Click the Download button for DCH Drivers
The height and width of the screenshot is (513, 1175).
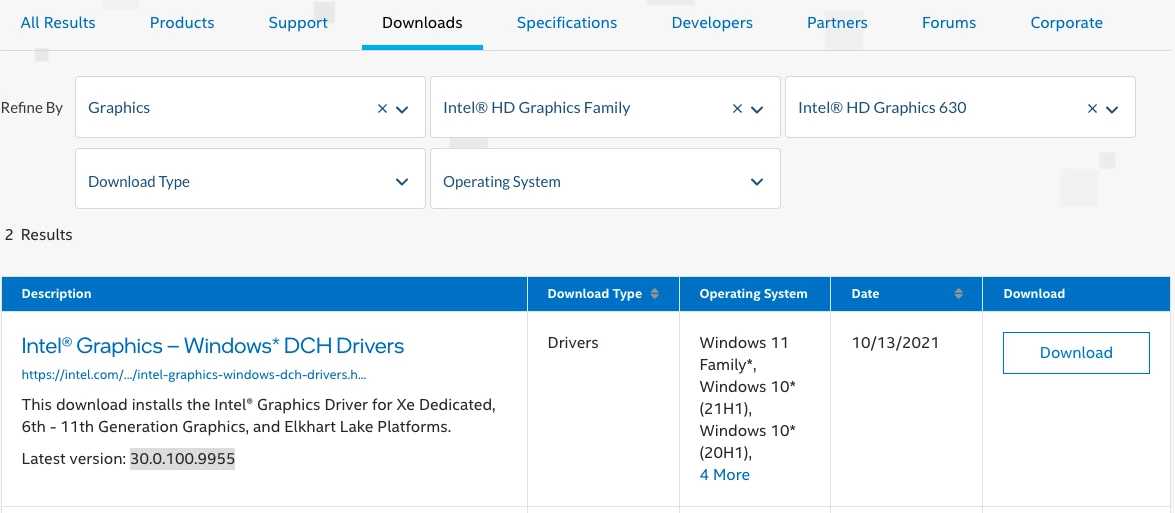coord(1076,353)
